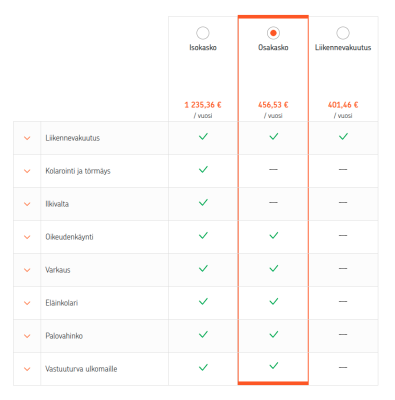Select the Liikennevakuutus radio button

[x=343, y=33]
